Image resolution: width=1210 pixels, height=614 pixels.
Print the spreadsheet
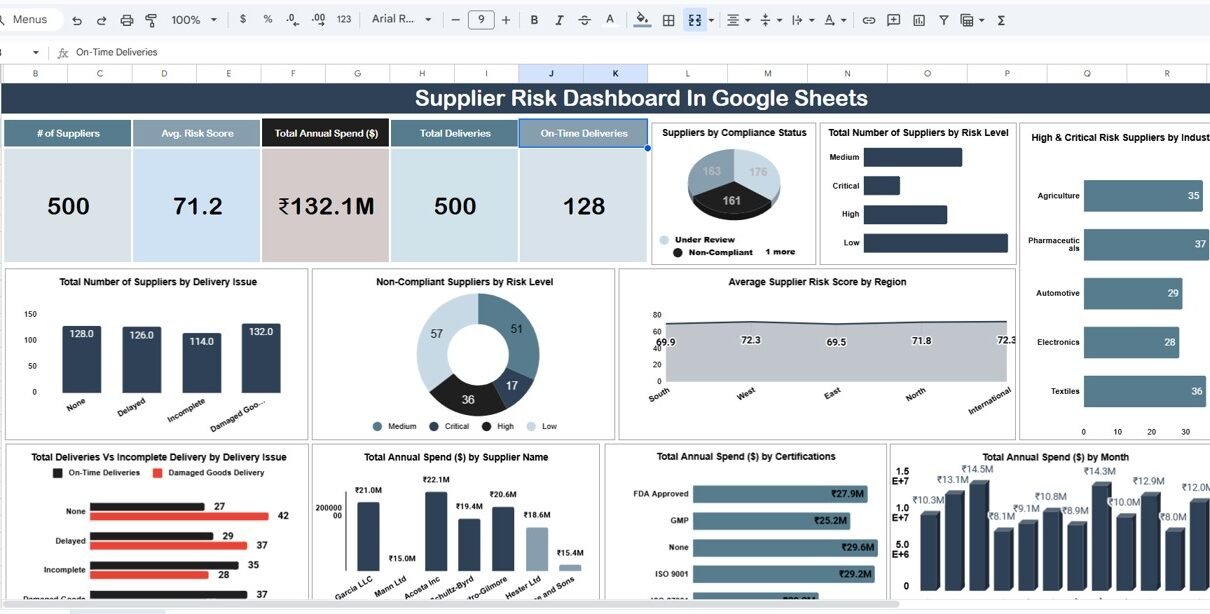126,20
